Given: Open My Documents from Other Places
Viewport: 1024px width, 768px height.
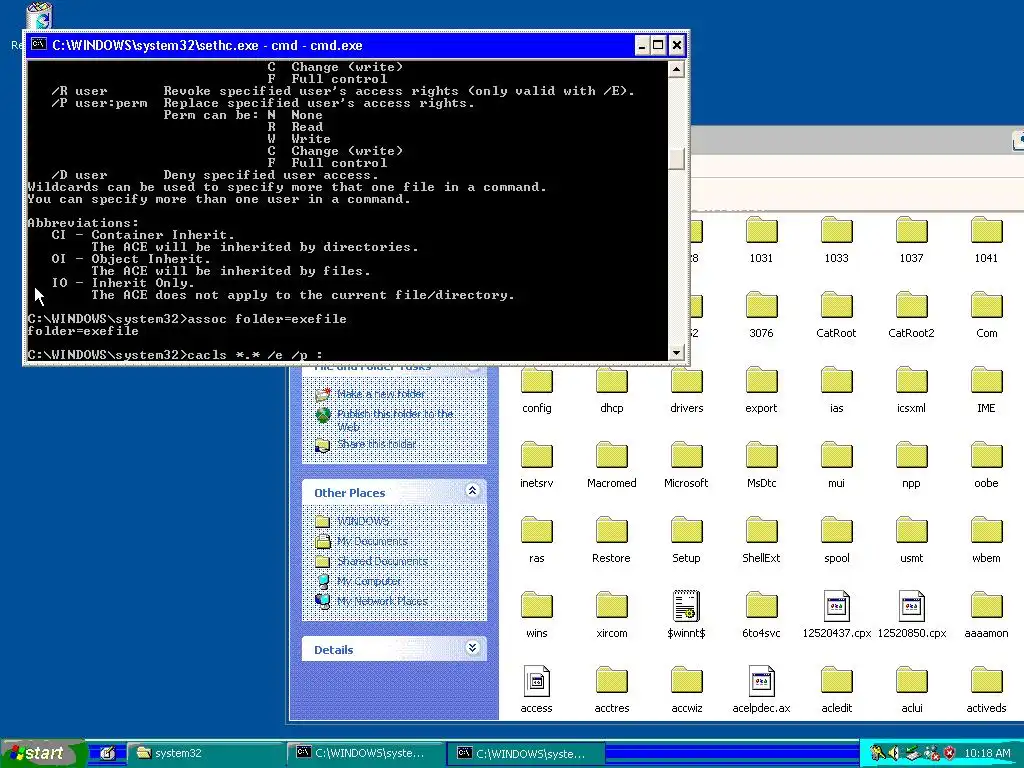Looking at the screenshot, I should click(x=372, y=541).
